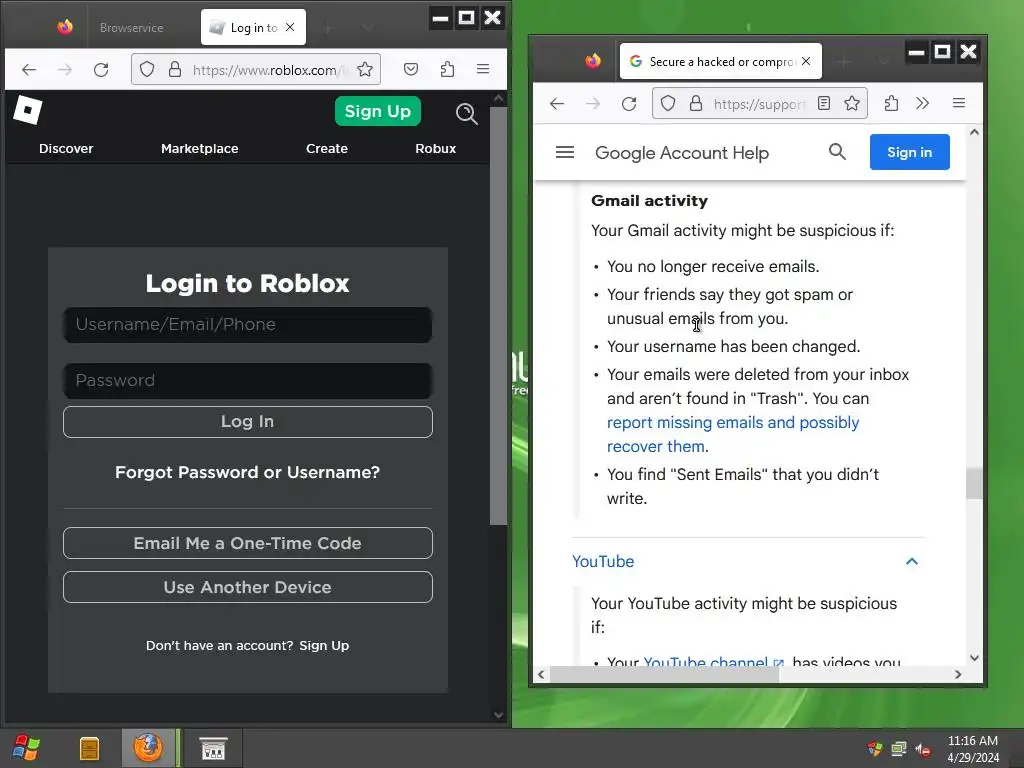
Task: Collapse the YouTube section chevron
Action: click(912, 561)
